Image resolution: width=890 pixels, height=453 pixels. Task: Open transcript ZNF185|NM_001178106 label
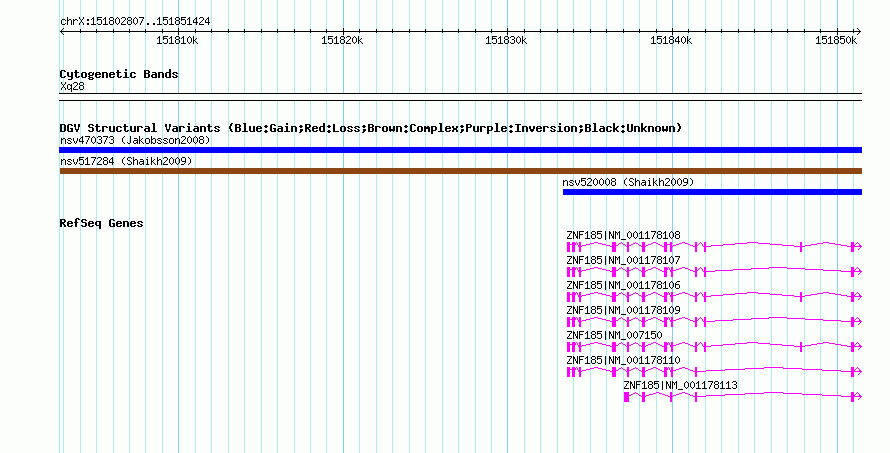point(623,285)
